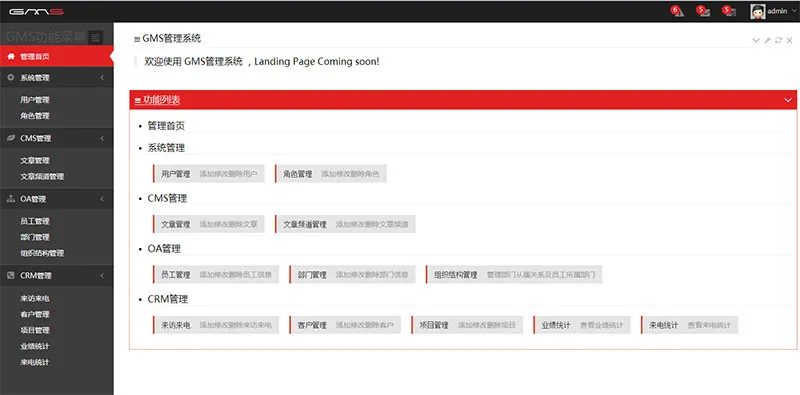Open 来电统计 in the sidebar

(x=35, y=362)
